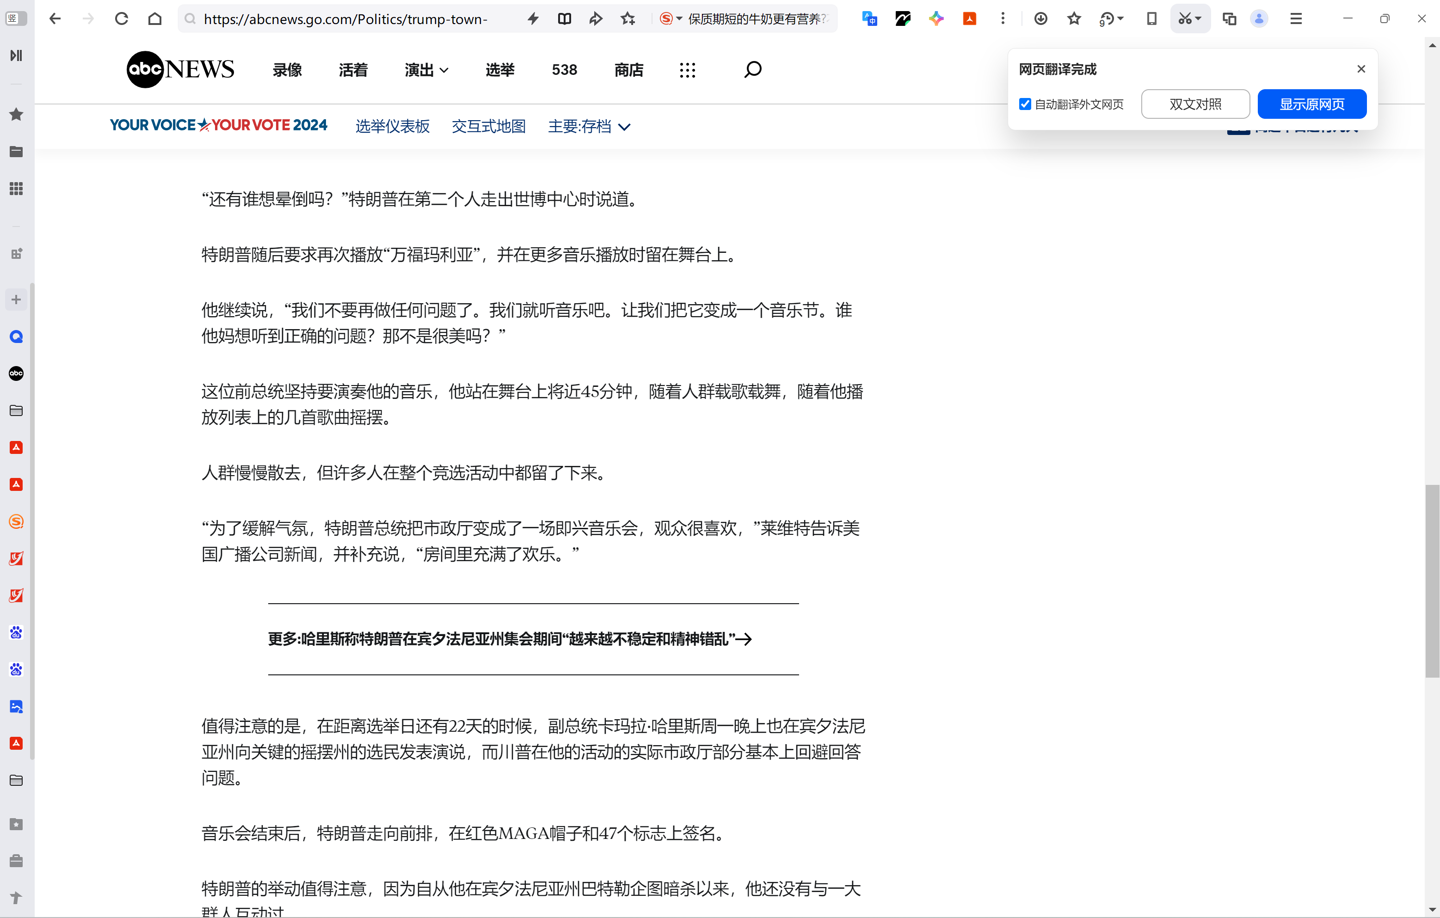Open the 选举 navigation item
1440x918 pixels.
click(x=500, y=70)
